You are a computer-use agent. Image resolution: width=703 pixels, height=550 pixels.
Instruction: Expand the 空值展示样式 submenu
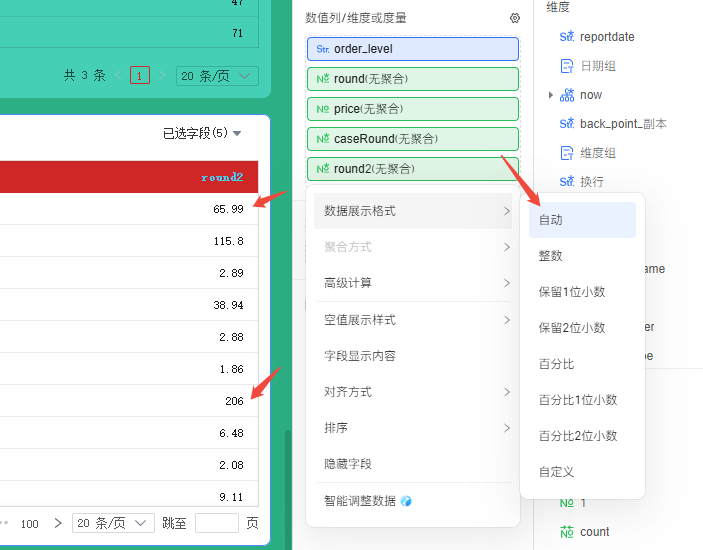(412, 320)
